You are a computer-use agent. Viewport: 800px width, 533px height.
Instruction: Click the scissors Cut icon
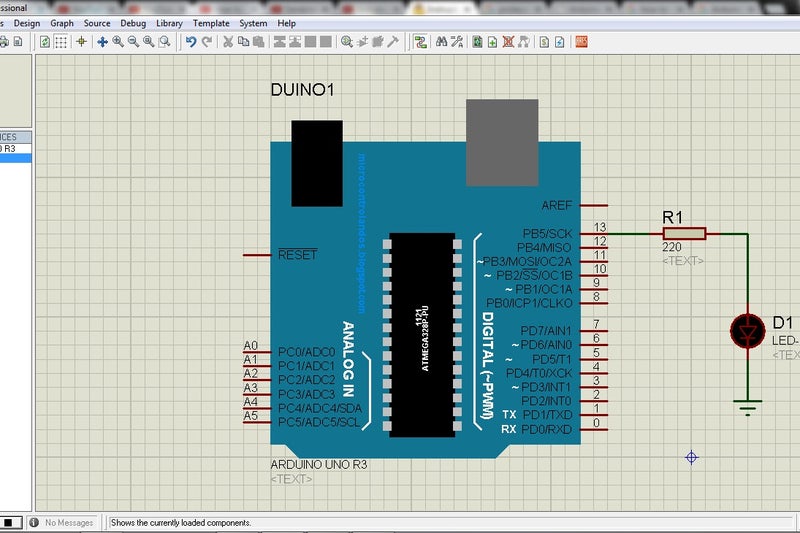point(228,42)
